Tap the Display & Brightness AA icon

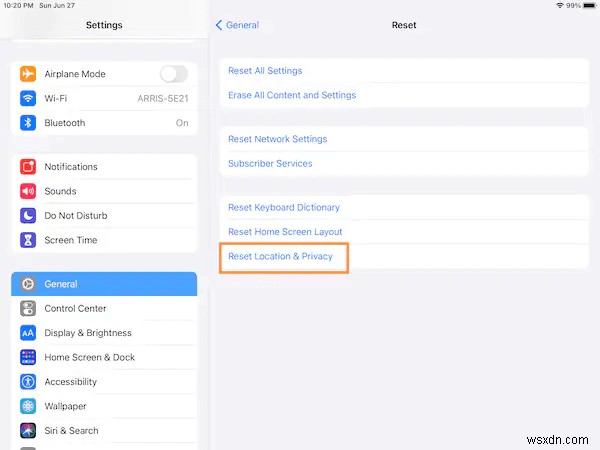click(28, 333)
